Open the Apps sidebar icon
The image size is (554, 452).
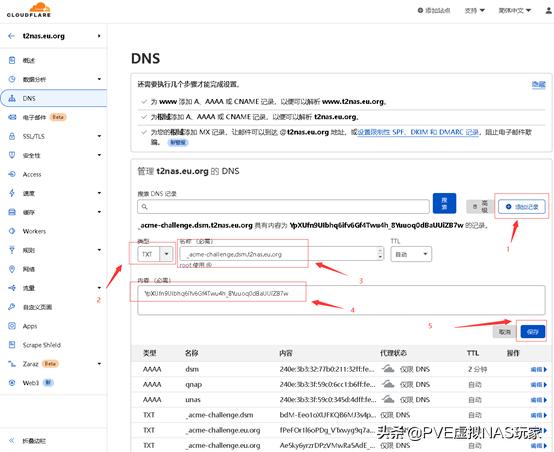coord(12,326)
